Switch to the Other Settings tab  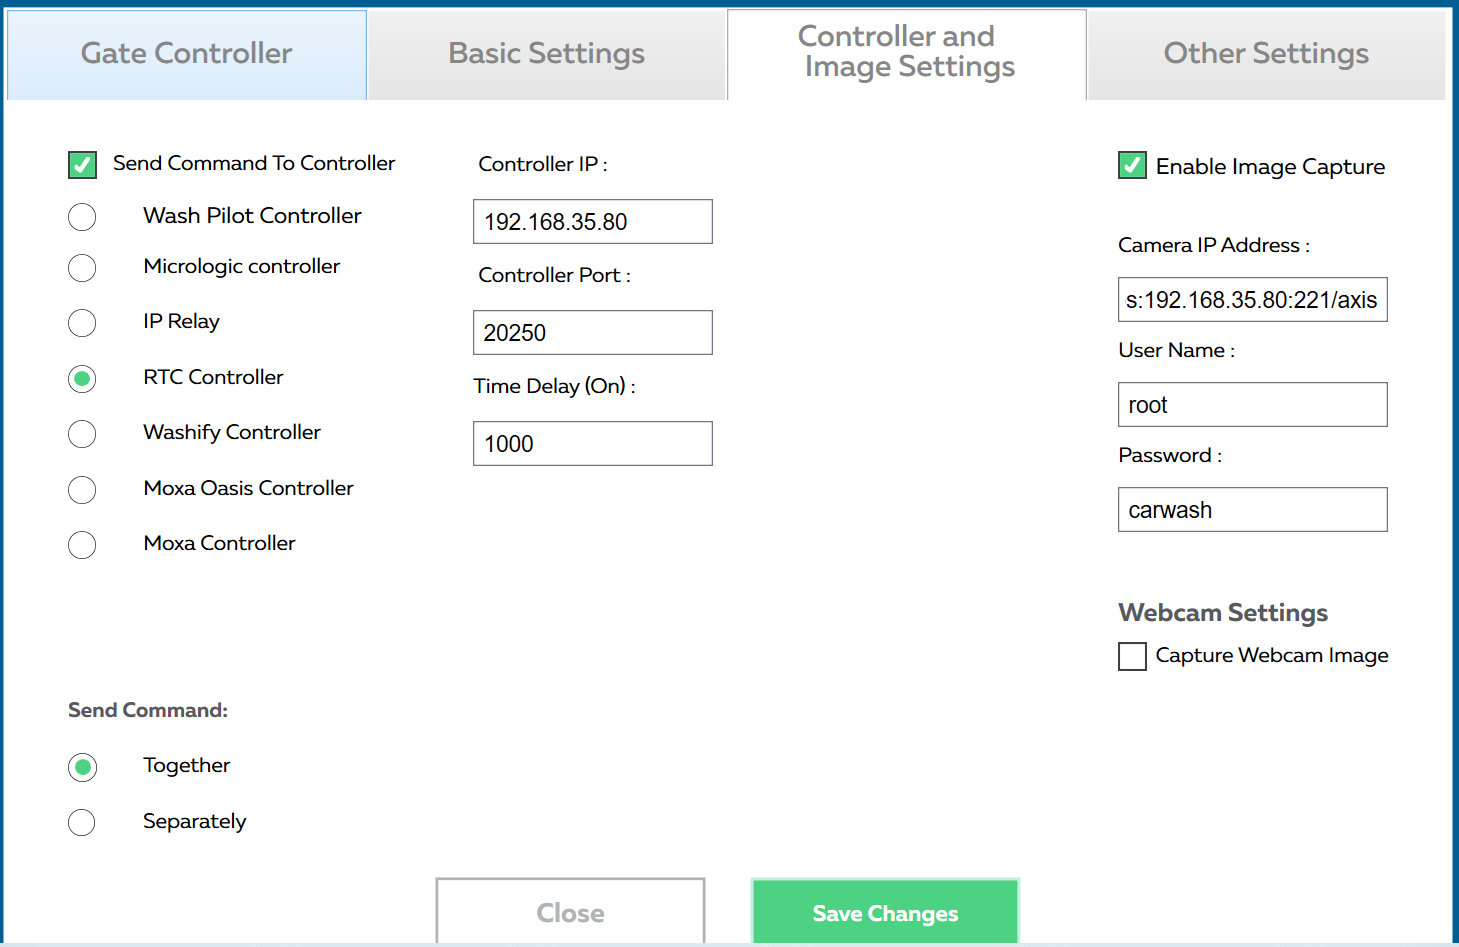coord(1264,53)
